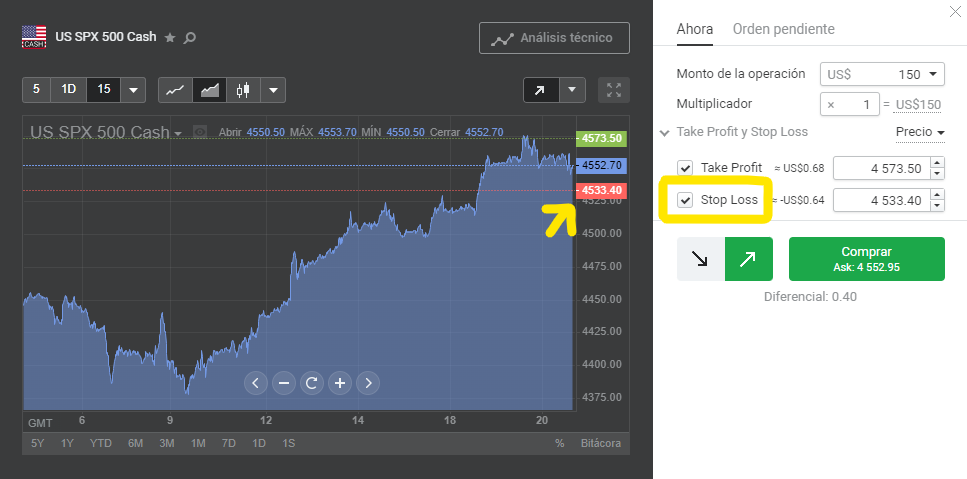Select the 1S range
The image size is (967, 479).
[x=289, y=443]
